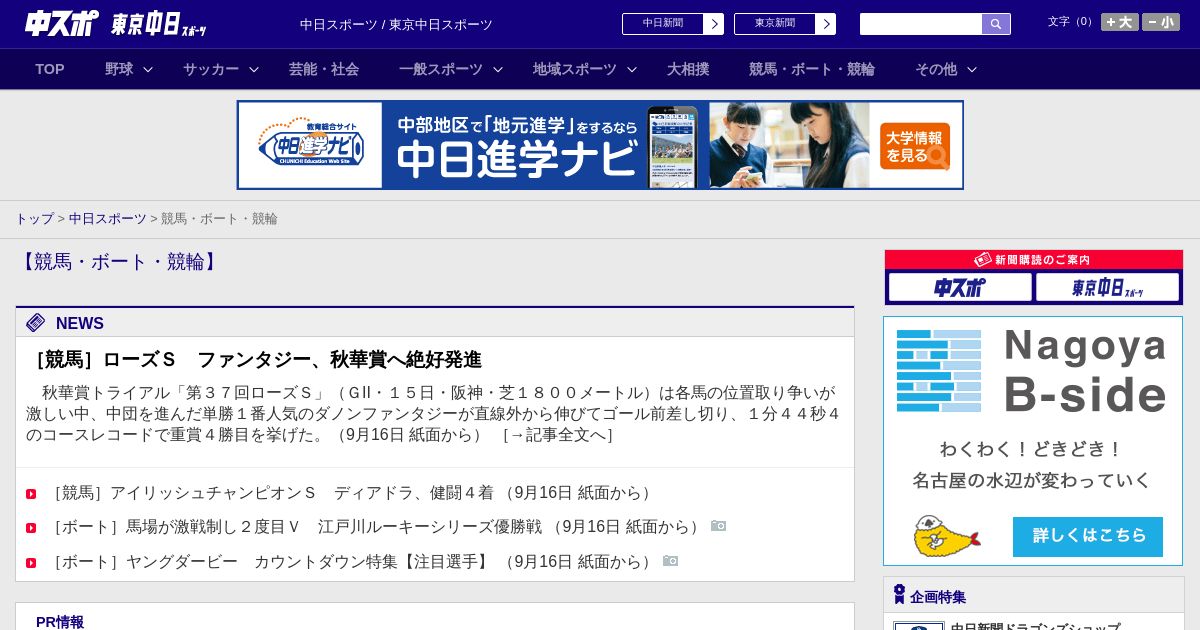This screenshot has width=1200, height=630.
Task: Click the Chunichi Sports logo
Action: pyautogui.click(x=62, y=23)
